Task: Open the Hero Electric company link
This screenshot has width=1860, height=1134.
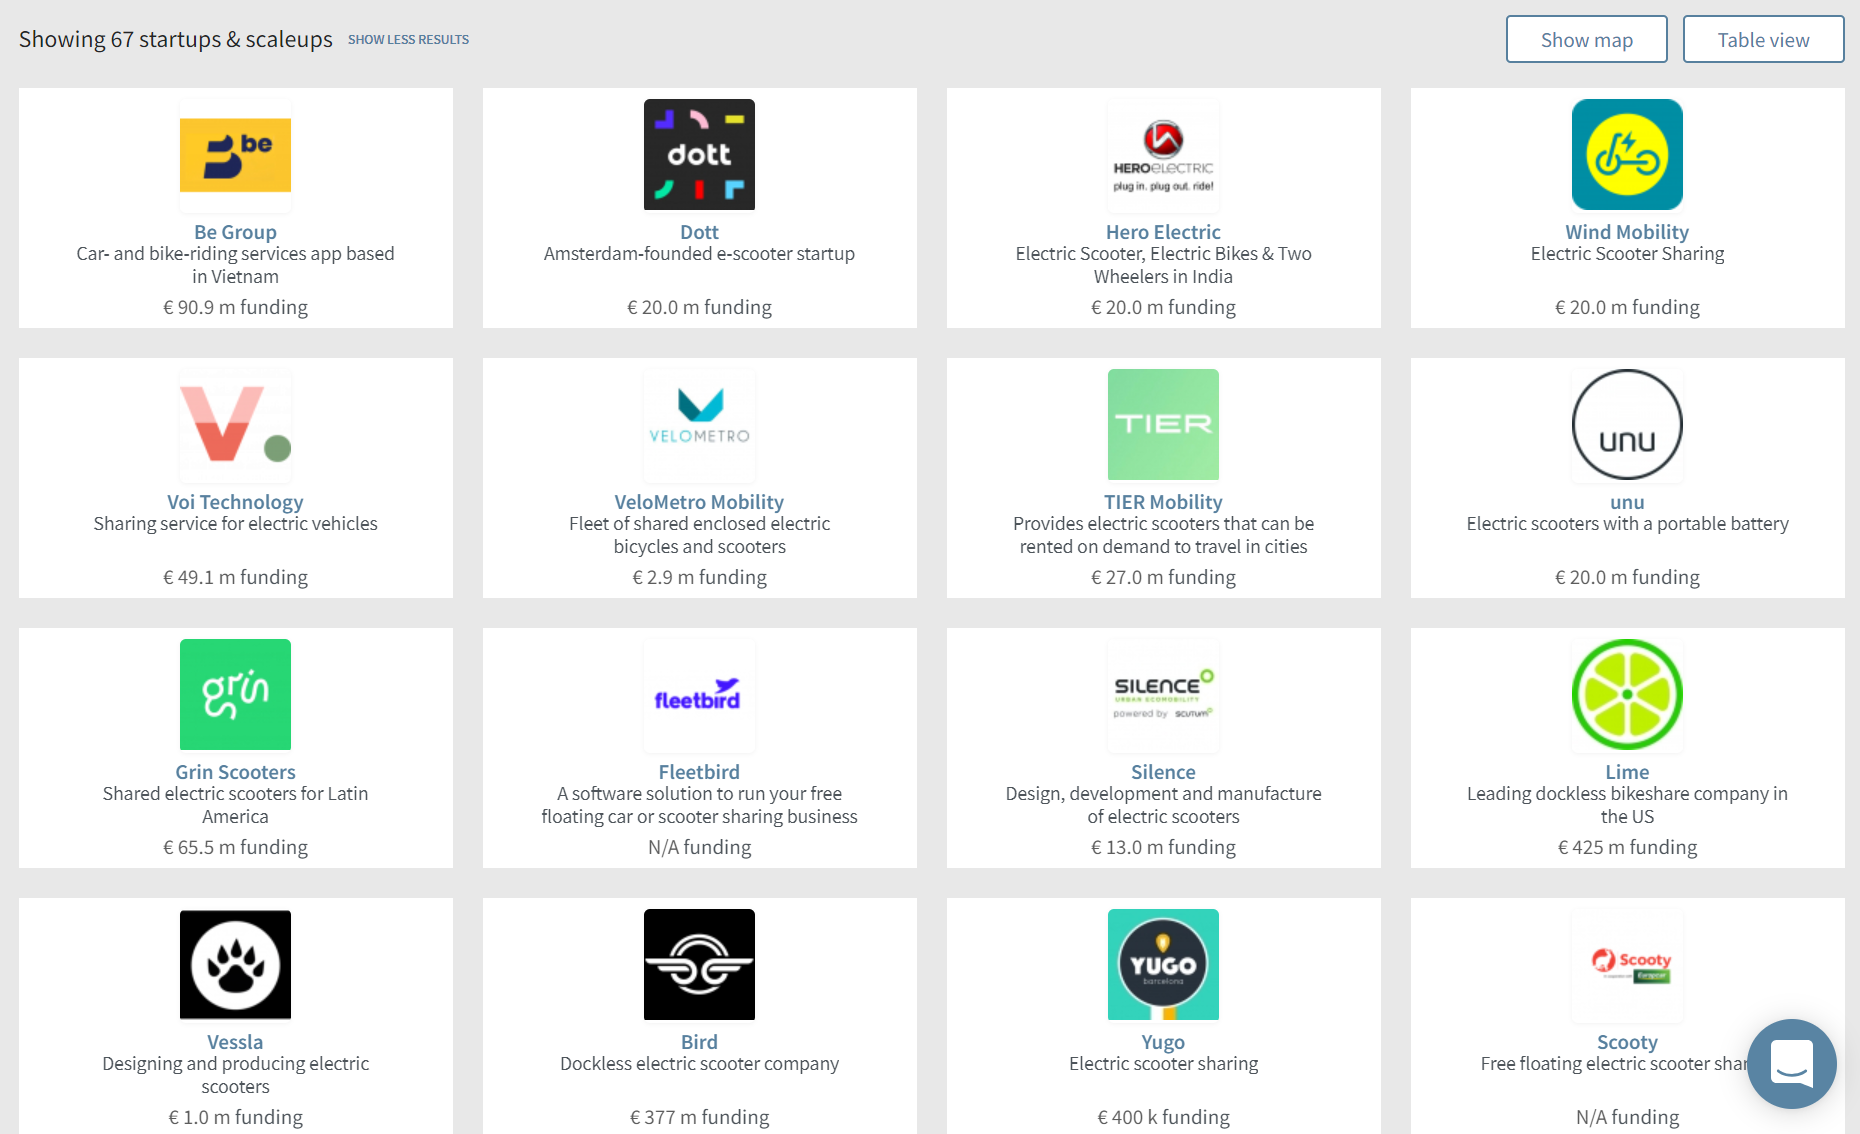Action: pos(1163,232)
